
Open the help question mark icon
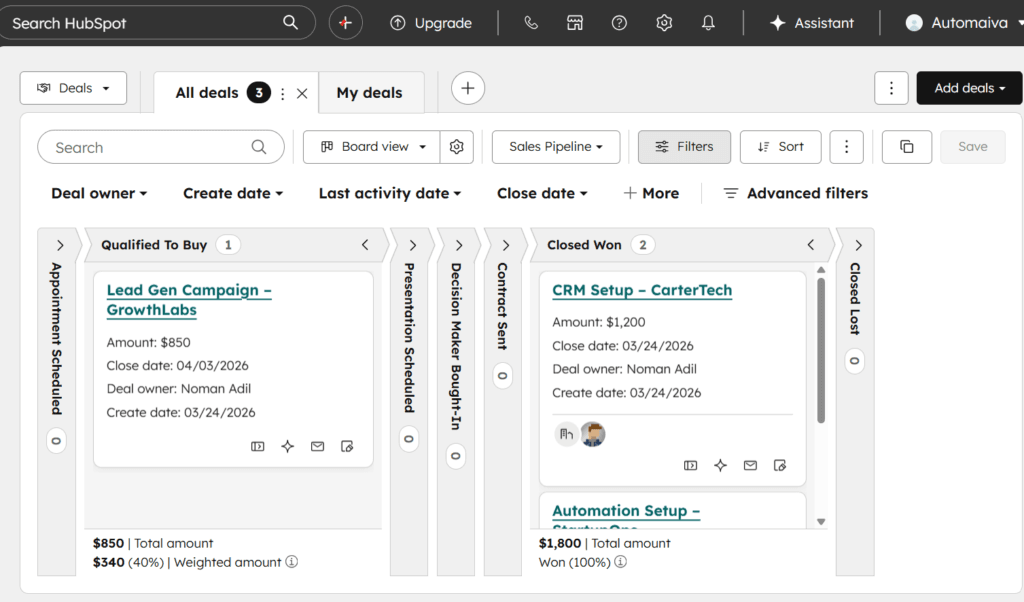(x=619, y=22)
